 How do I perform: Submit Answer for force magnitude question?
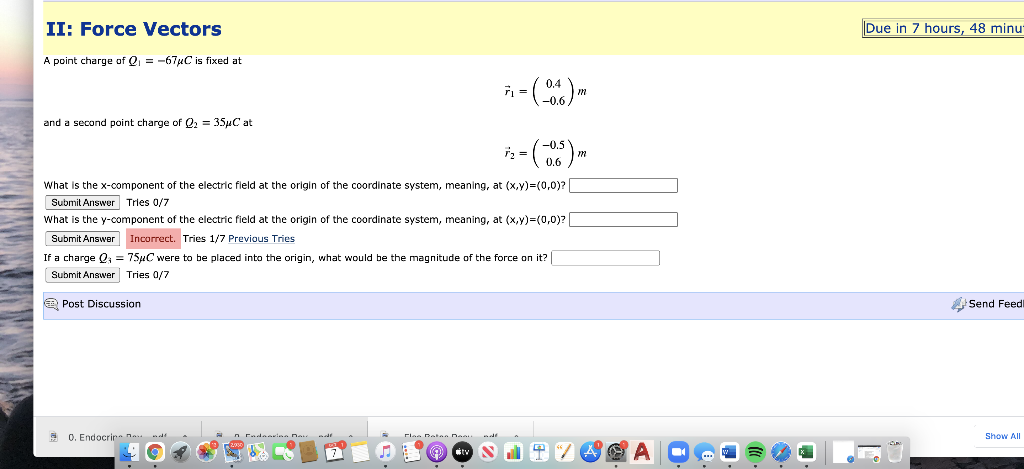(x=83, y=274)
